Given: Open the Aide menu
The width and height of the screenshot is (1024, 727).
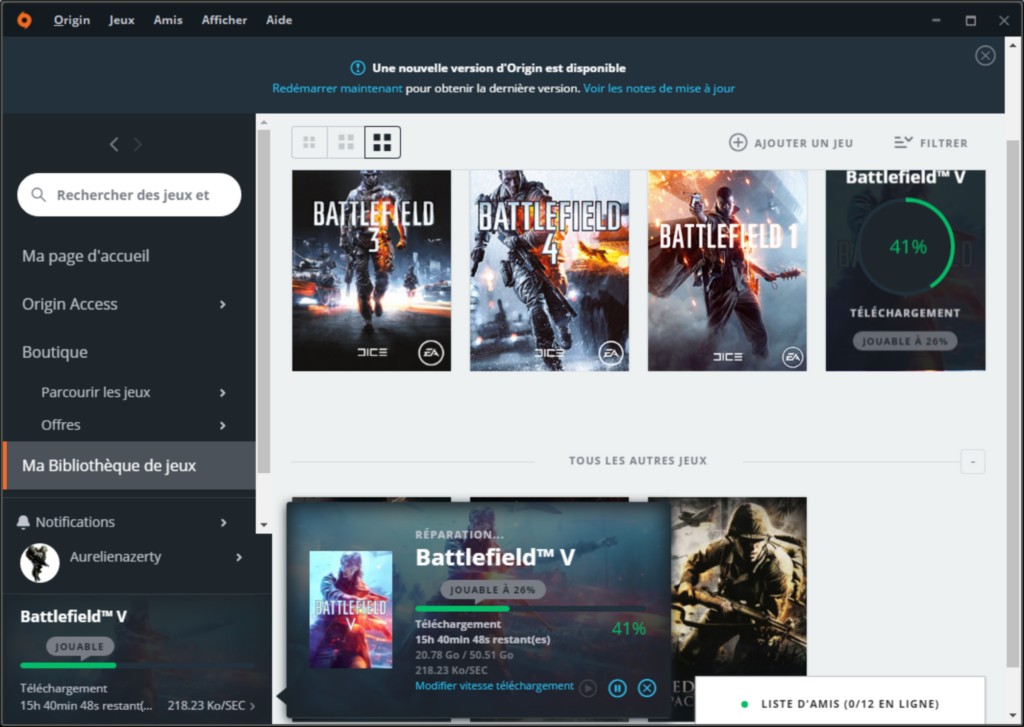Looking at the screenshot, I should [279, 20].
